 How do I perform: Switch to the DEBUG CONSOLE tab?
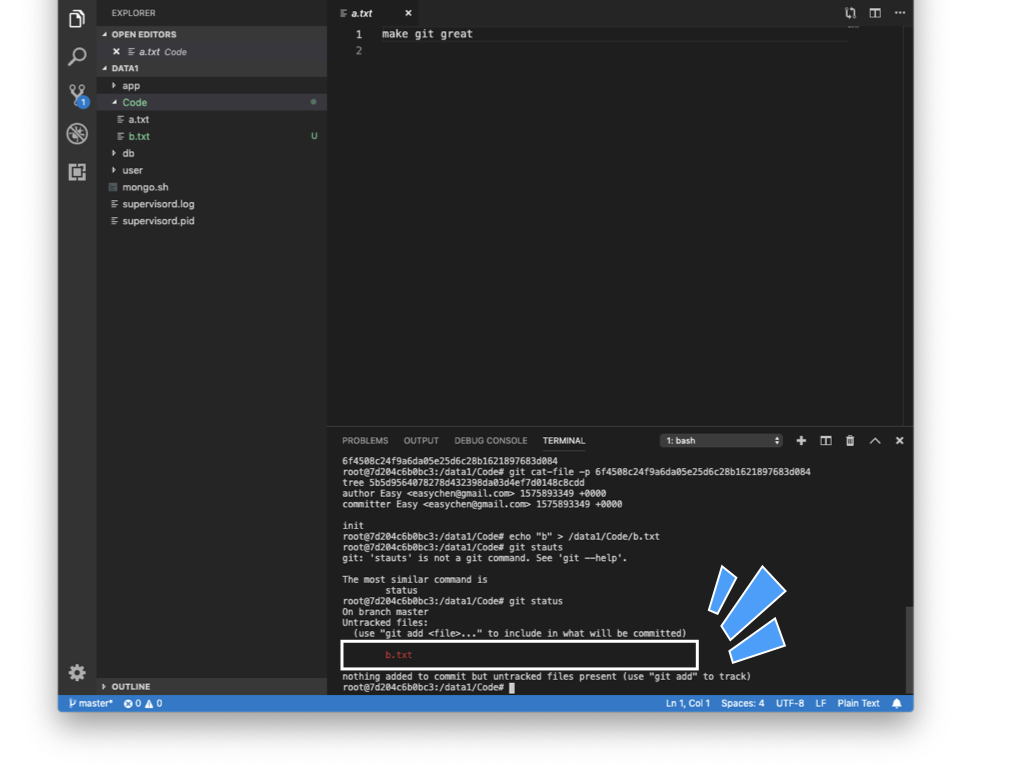pos(490,441)
